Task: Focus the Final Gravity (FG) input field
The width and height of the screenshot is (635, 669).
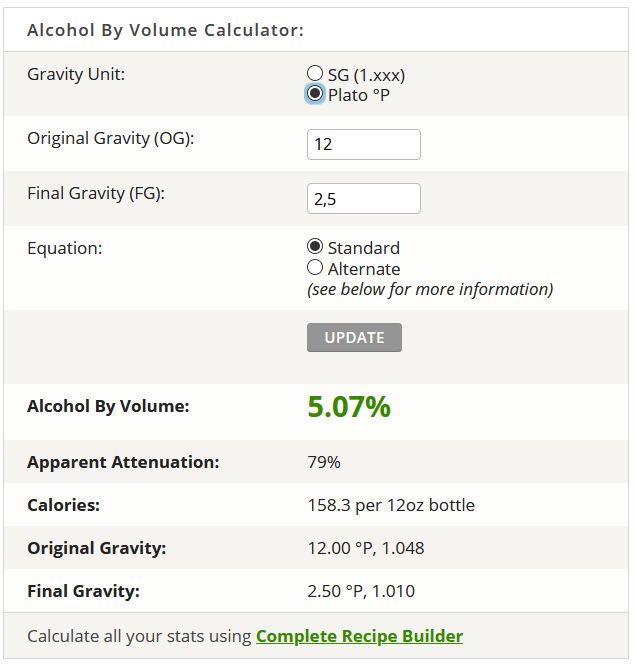Action: click(x=363, y=199)
